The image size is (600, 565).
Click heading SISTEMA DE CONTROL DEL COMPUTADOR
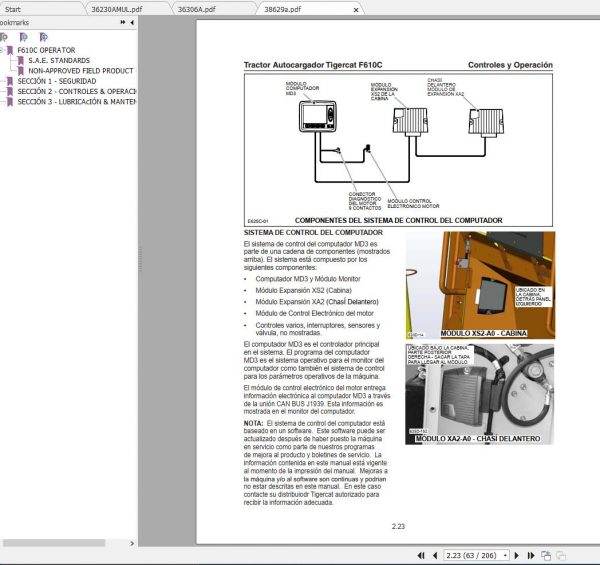[313, 232]
